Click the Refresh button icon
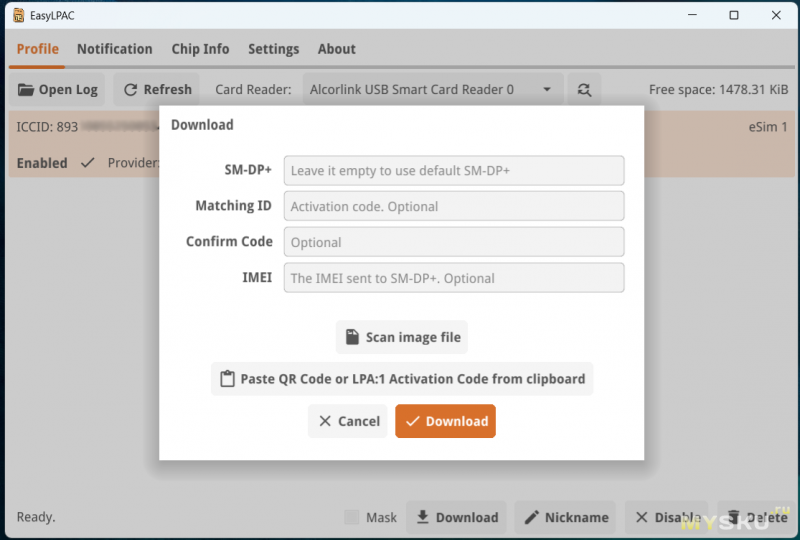The height and width of the screenshot is (540, 800). (x=130, y=90)
